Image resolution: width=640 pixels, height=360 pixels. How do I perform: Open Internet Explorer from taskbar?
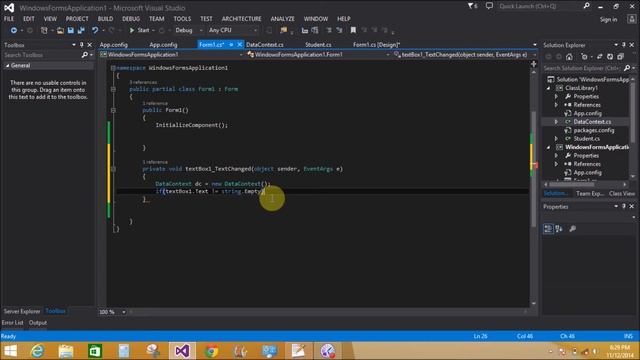tap(37, 351)
